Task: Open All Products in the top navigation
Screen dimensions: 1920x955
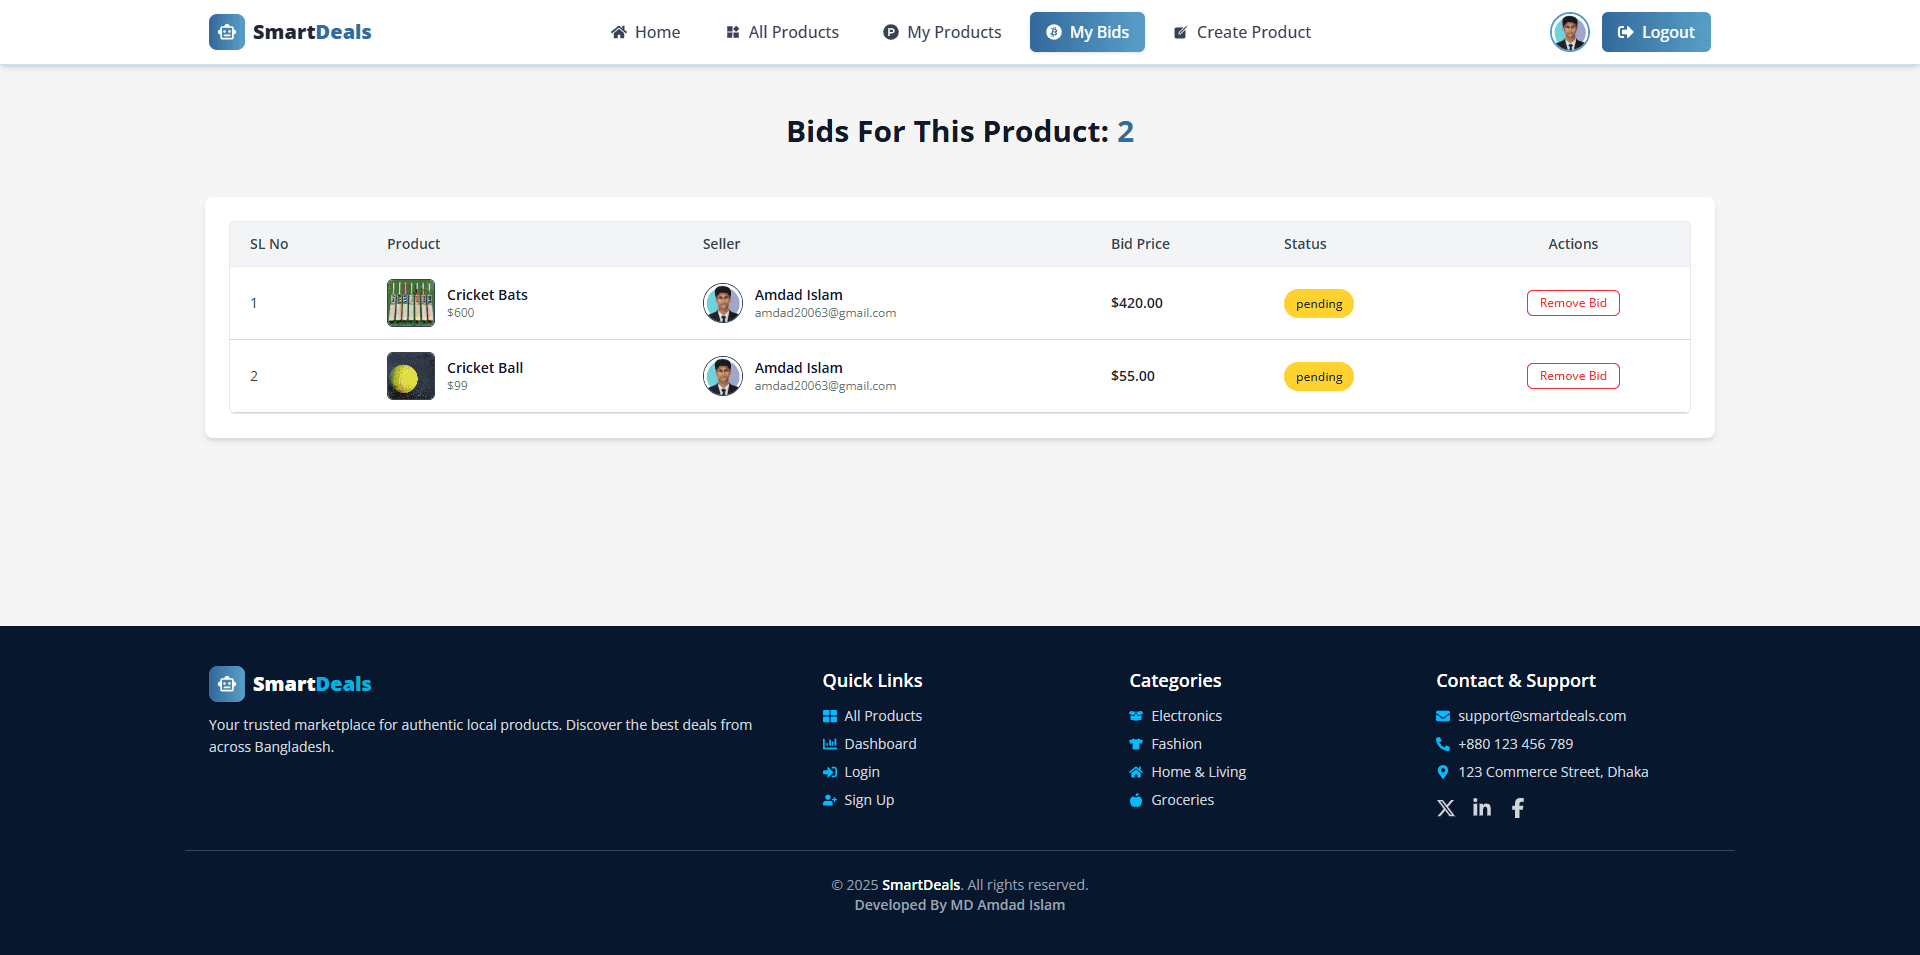Action: point(782,32)
